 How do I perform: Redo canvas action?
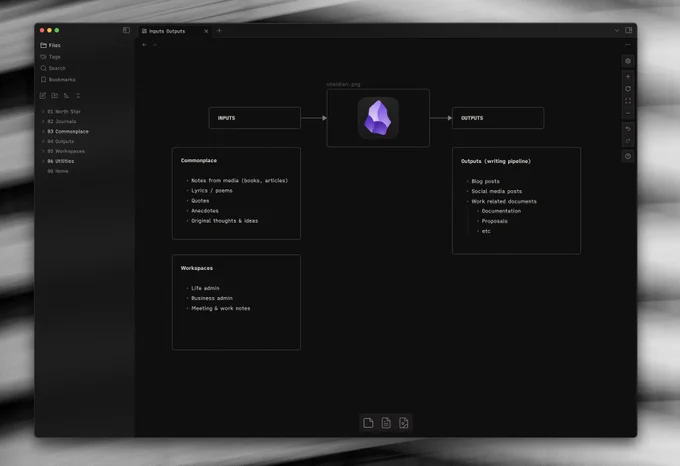(x=628, y=141)
